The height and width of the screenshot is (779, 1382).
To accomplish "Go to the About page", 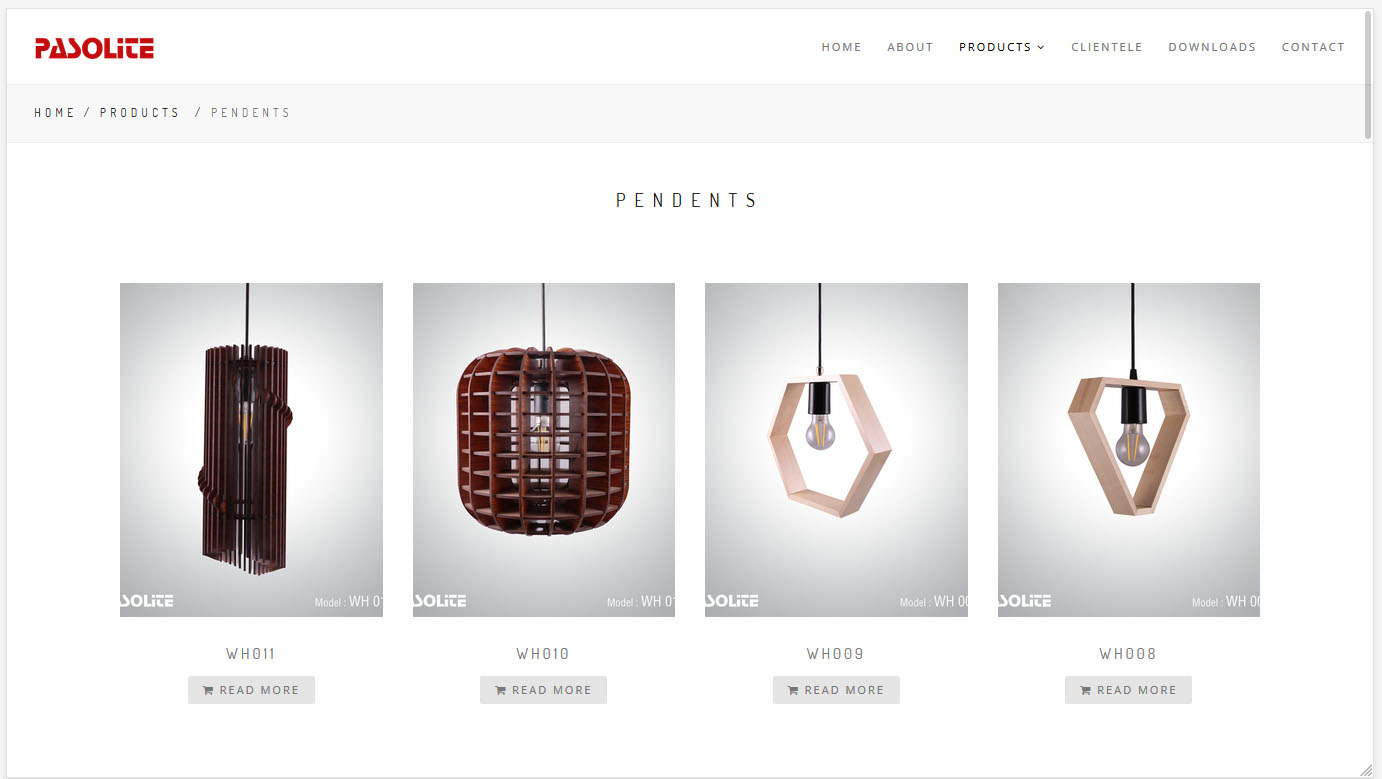I will click(x=910, y=47).
